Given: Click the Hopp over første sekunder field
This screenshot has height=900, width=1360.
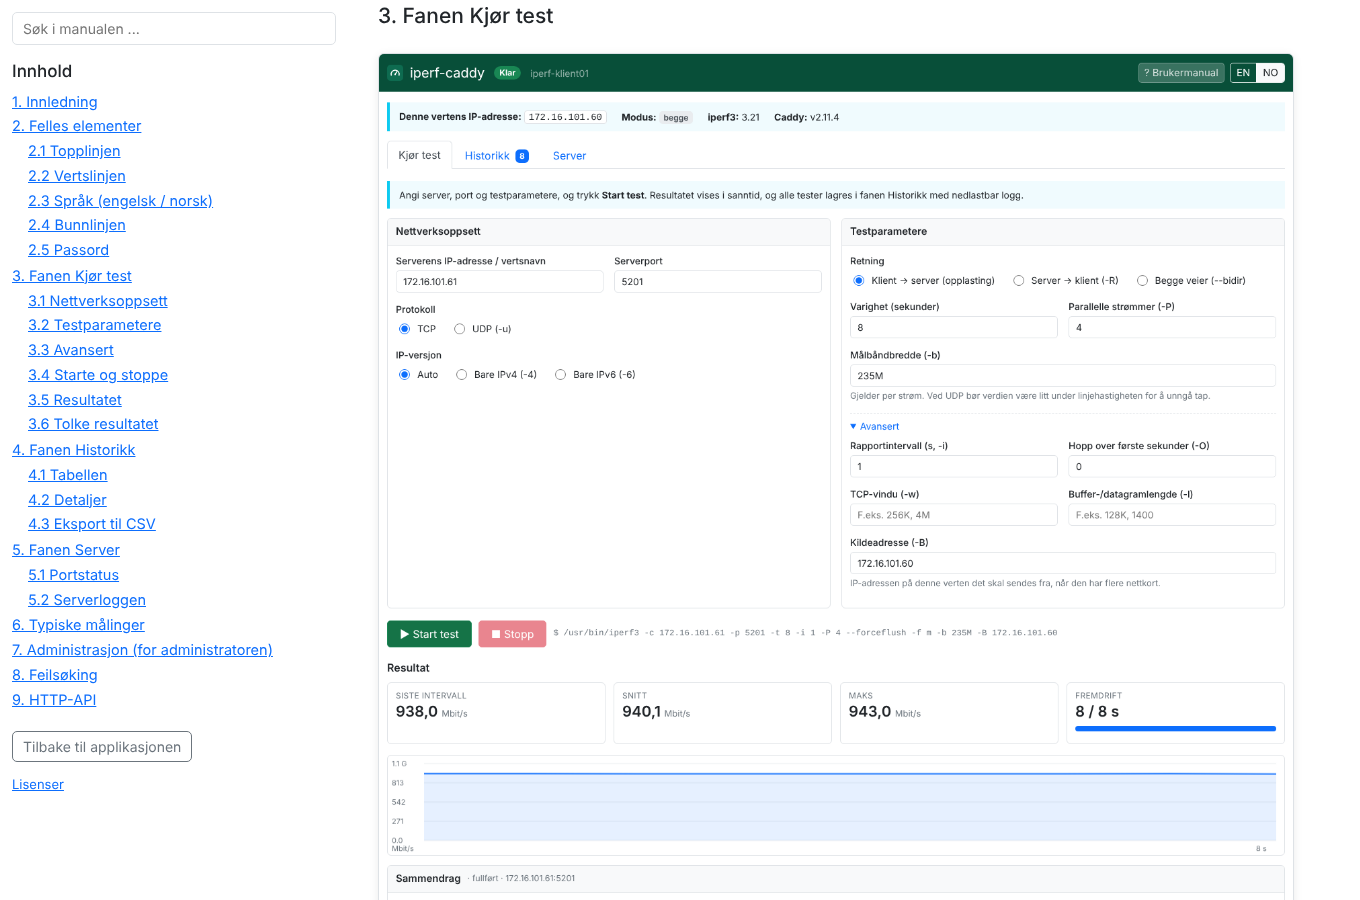Looking at the screenshot, I should pos(1172,467).
